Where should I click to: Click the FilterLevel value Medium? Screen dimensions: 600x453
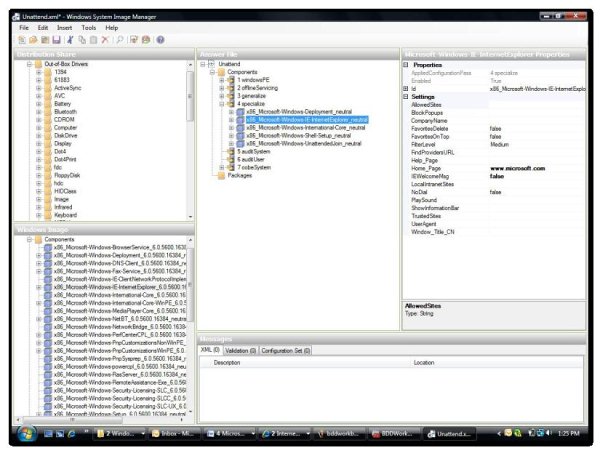499,145
